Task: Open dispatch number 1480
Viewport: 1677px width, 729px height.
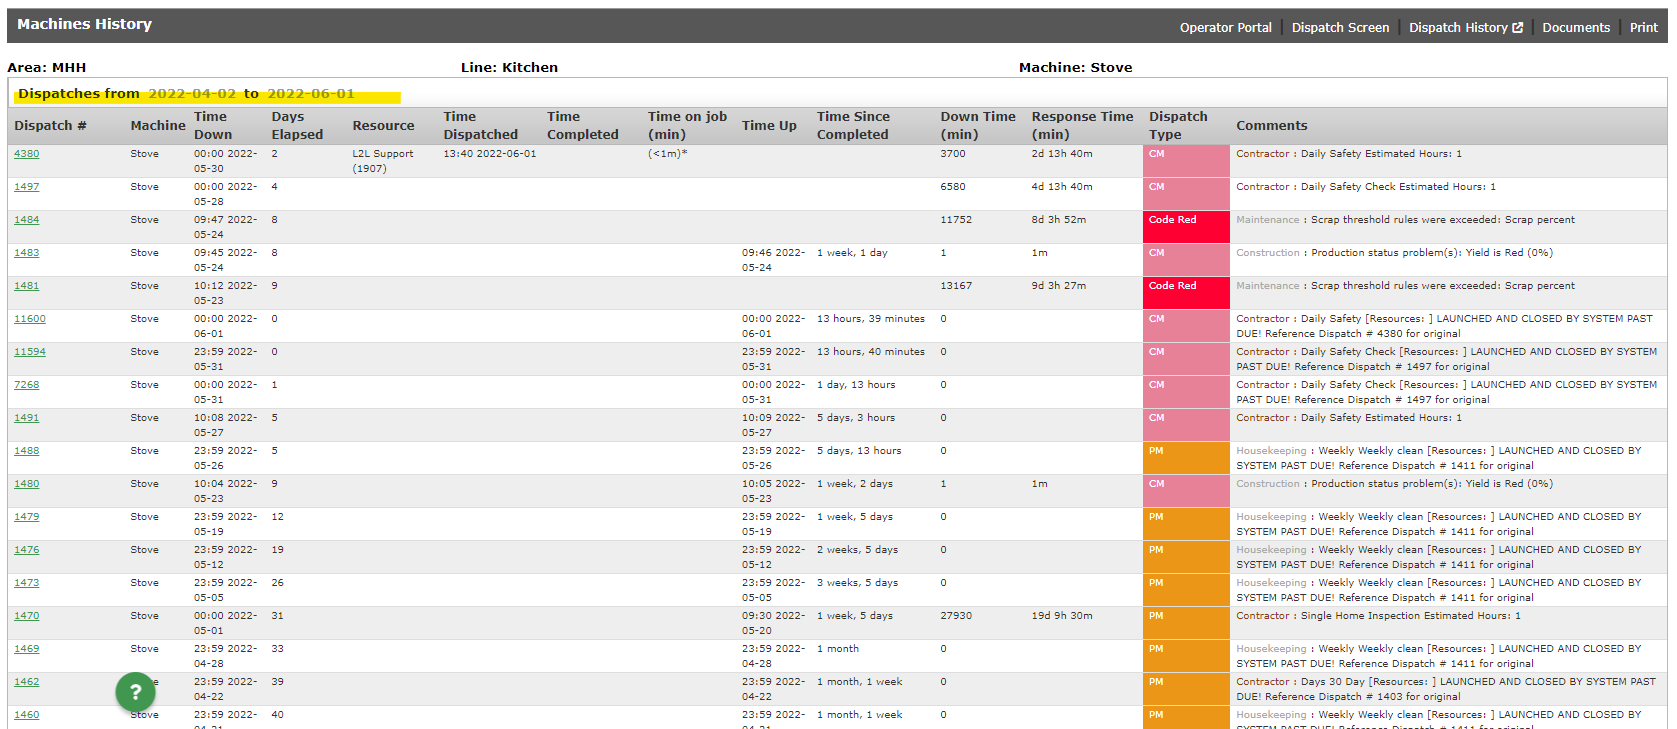Action: coord(27,484)
